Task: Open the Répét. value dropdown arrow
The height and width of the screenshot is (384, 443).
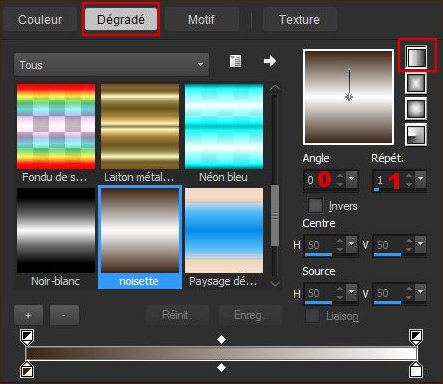Action: (421, 179)
